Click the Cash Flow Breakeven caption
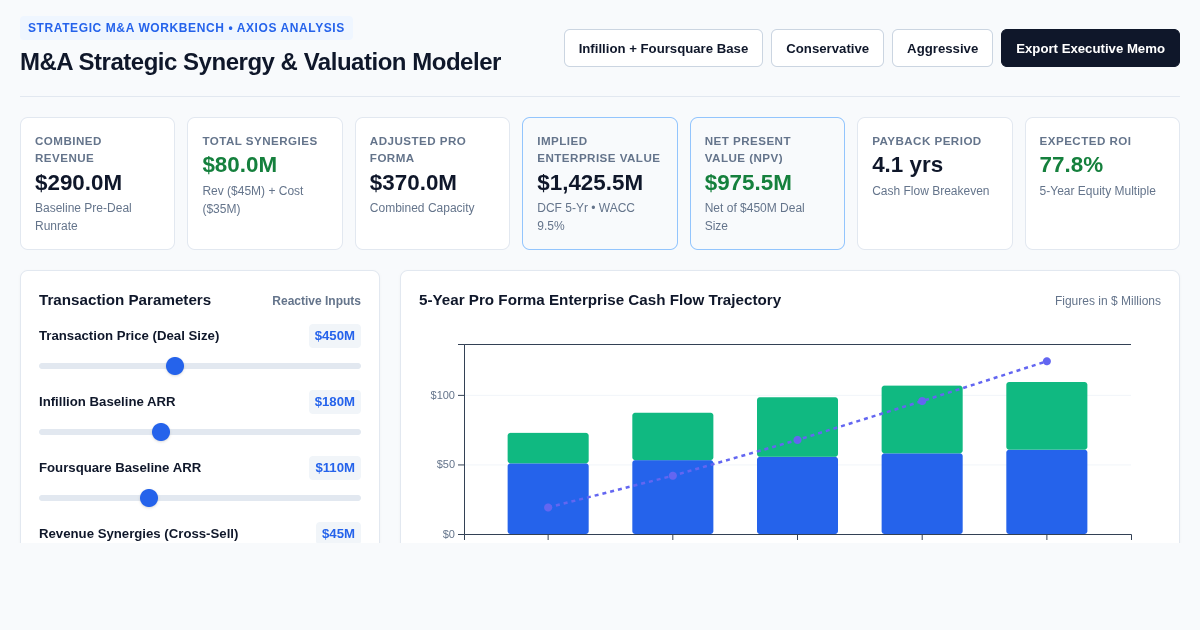1200x630 pixels. point(931,191)
